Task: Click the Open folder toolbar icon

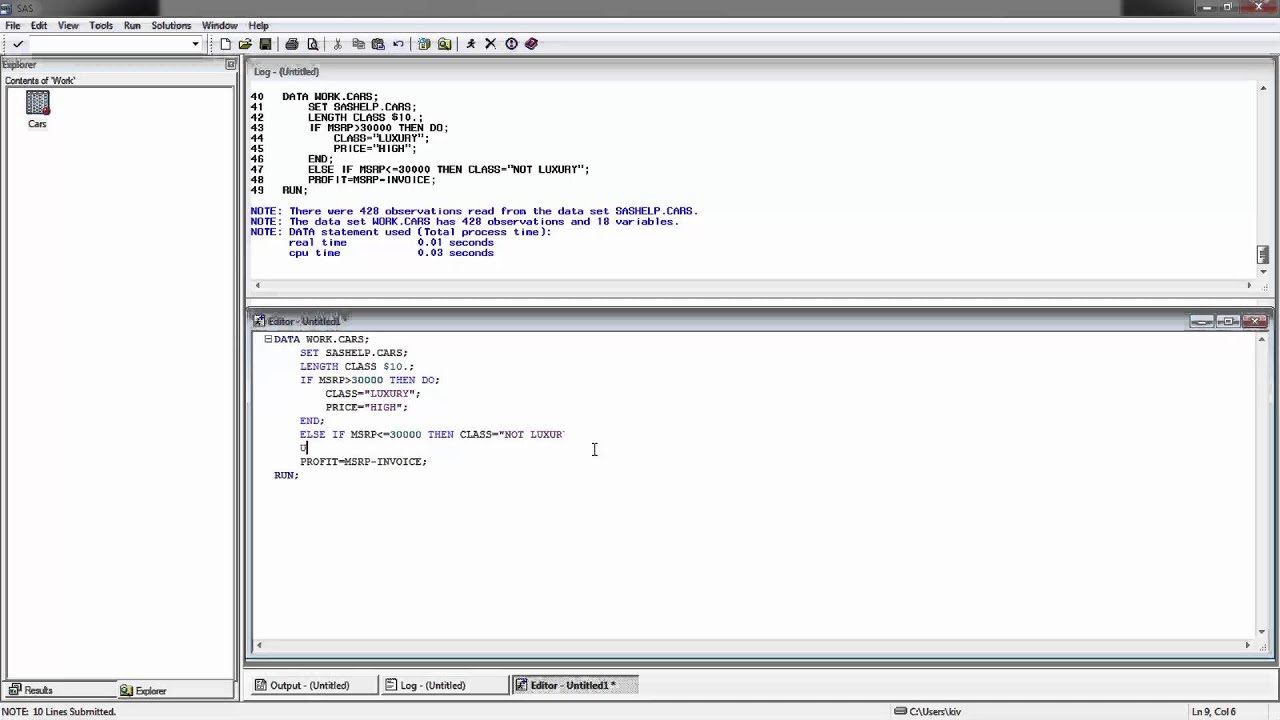Action: [x=245, y=44]
